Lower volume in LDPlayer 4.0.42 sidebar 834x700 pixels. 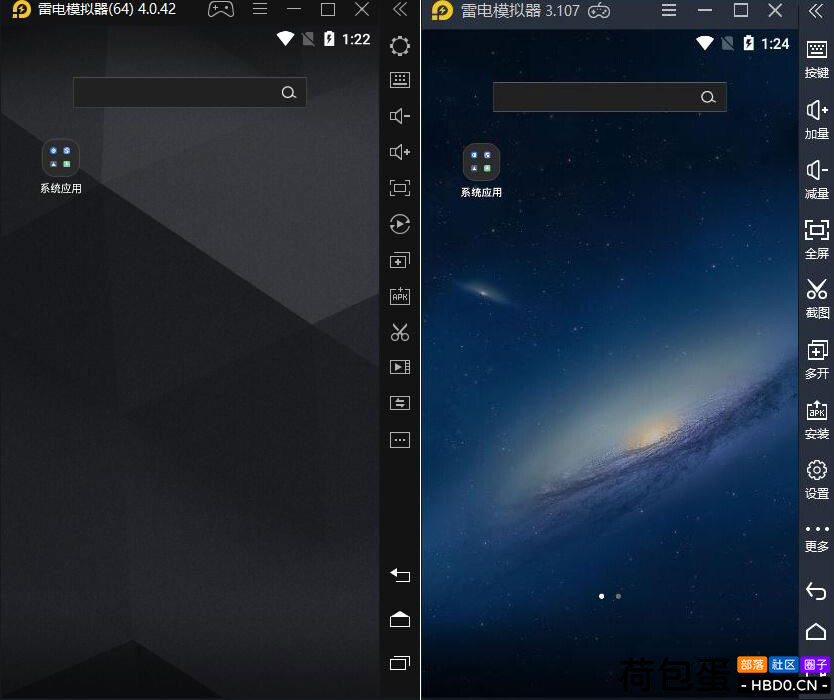(x=399, y=116)
